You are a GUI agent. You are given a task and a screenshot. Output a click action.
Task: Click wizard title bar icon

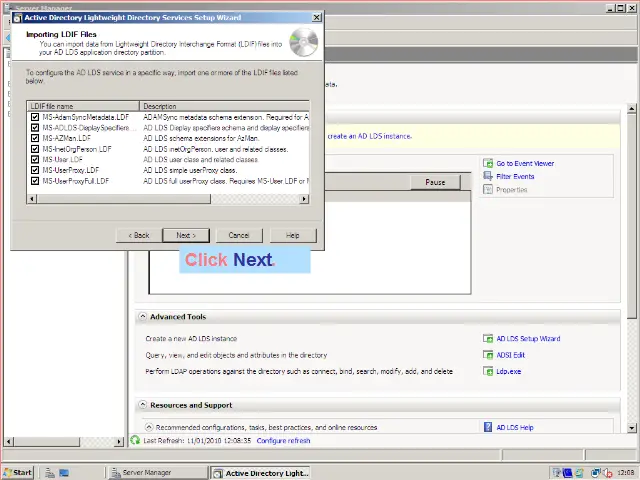click(x=18, y=18)
